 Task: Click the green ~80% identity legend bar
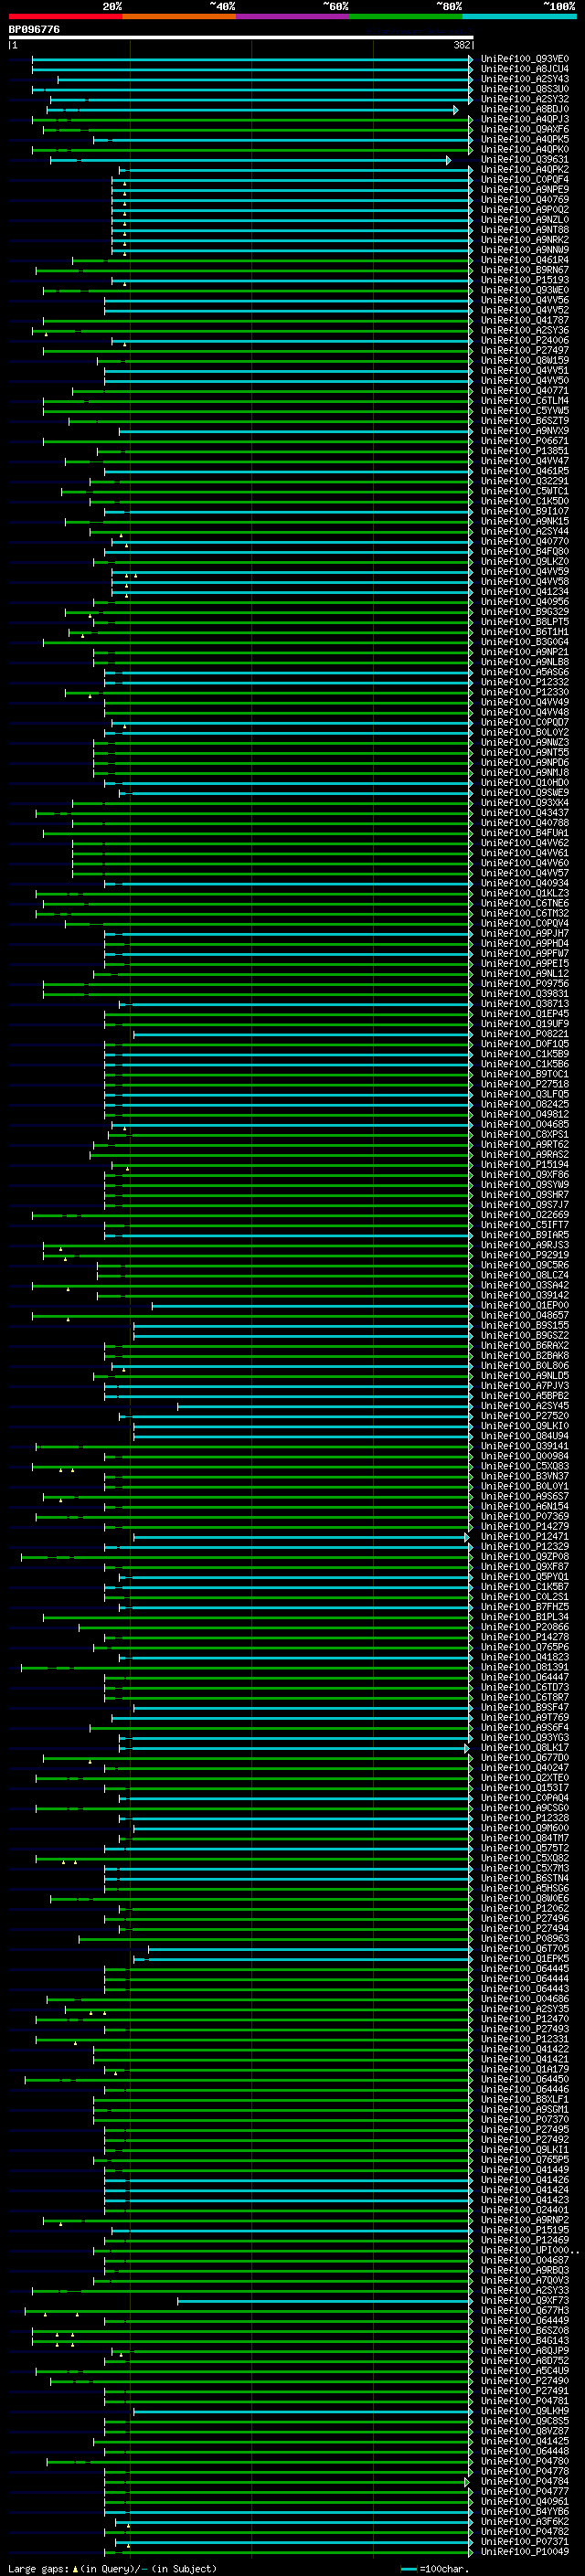[x=406, y=17]
